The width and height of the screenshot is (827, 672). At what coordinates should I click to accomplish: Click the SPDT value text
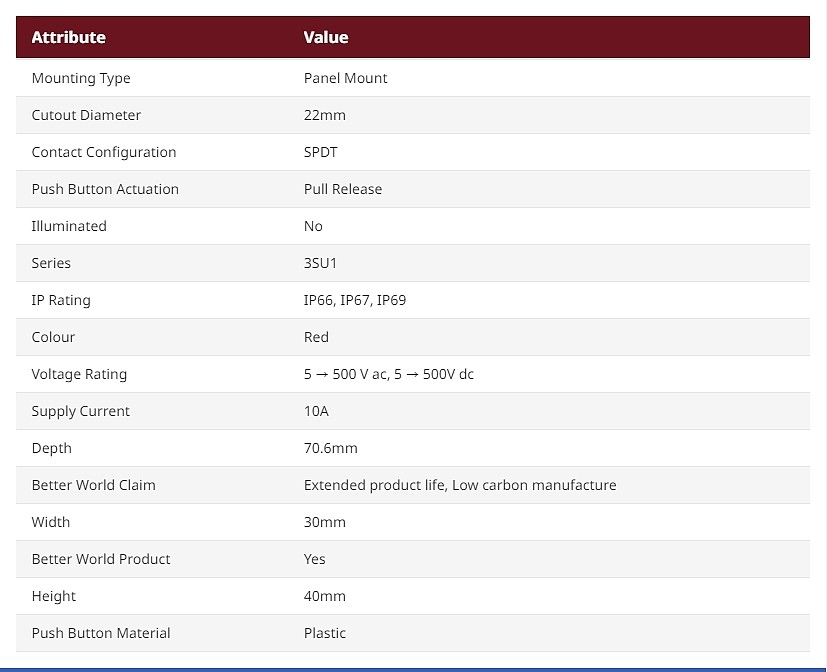click(x=322, y=152)
